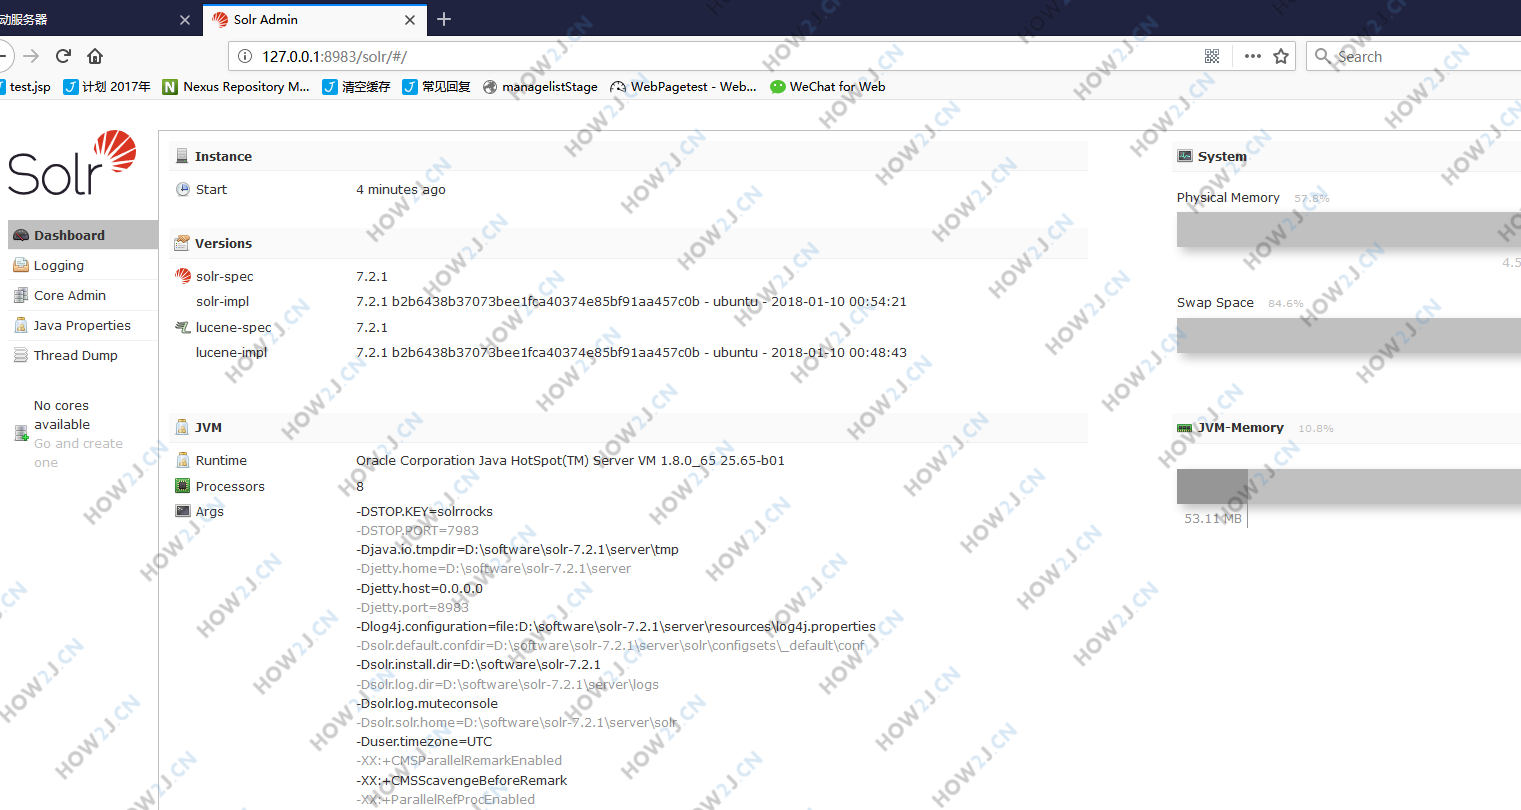Select the Runtime Java HotSpot text
Viewport: 1521px width, 810px height.
click(x=570, y=460)
